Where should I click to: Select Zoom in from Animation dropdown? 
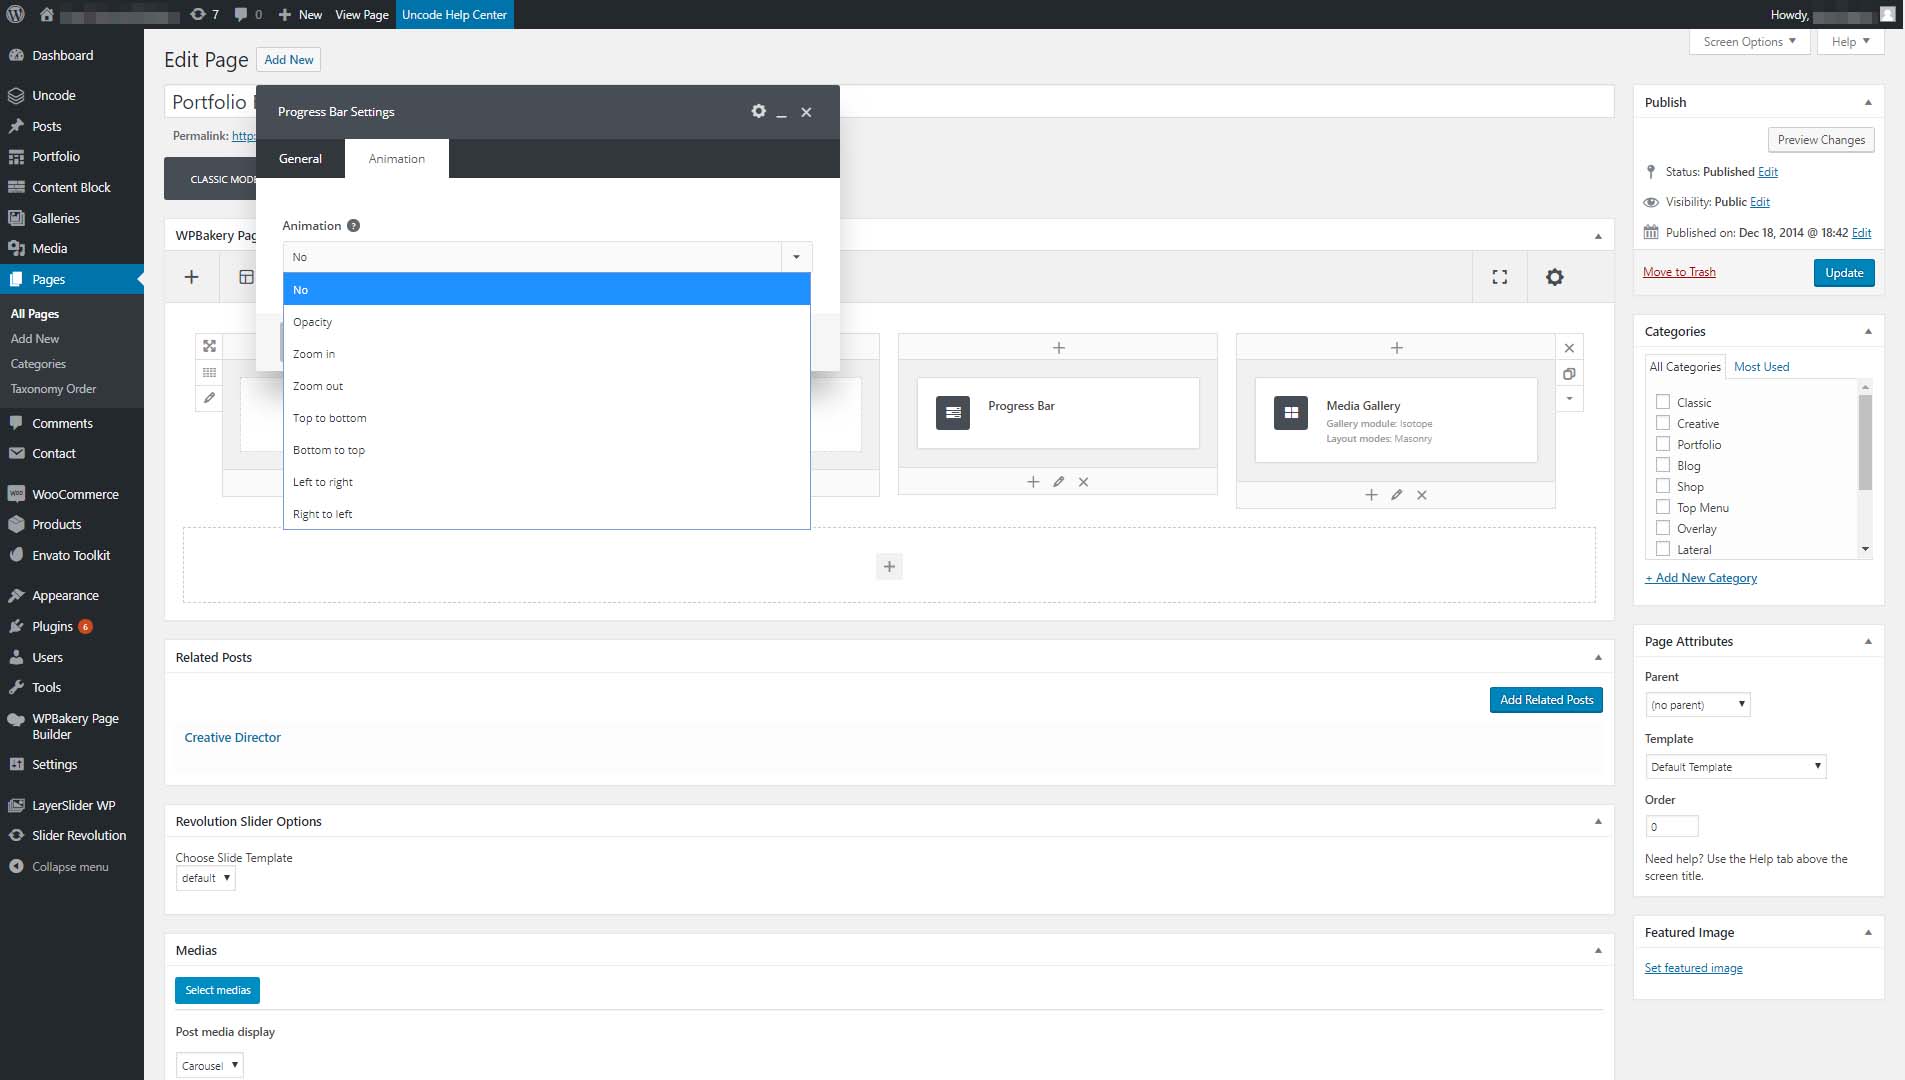pyautogui.click(x=314, y=354)
